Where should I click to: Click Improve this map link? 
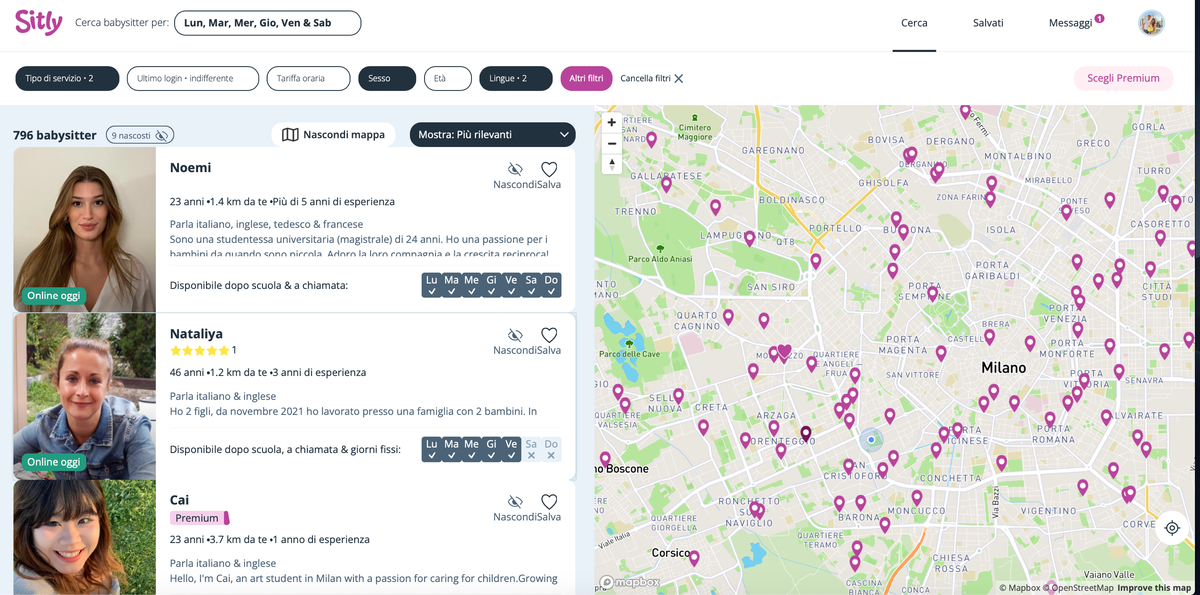[x=1154, y=588]
